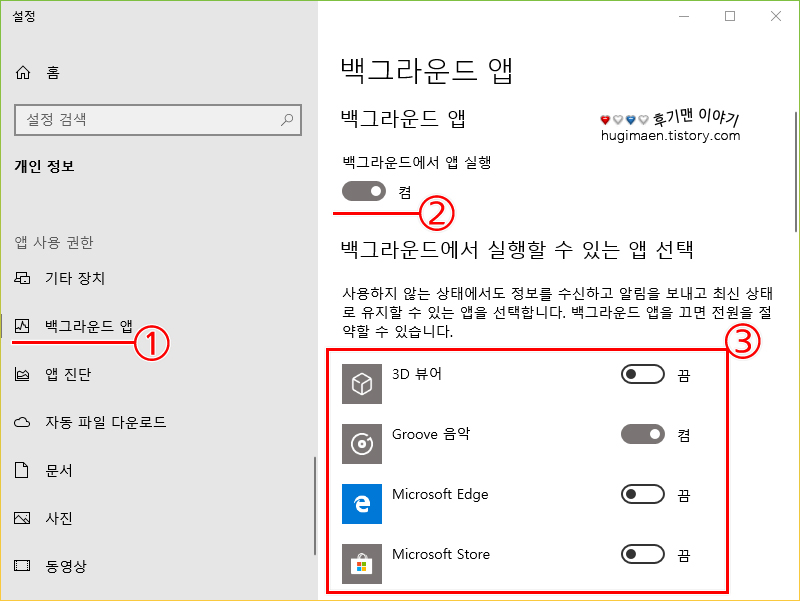This screenshot has width=800, height=601.
Task: Minimize the 설정 window
Action: pyautogui.click(x=684, y=16)
